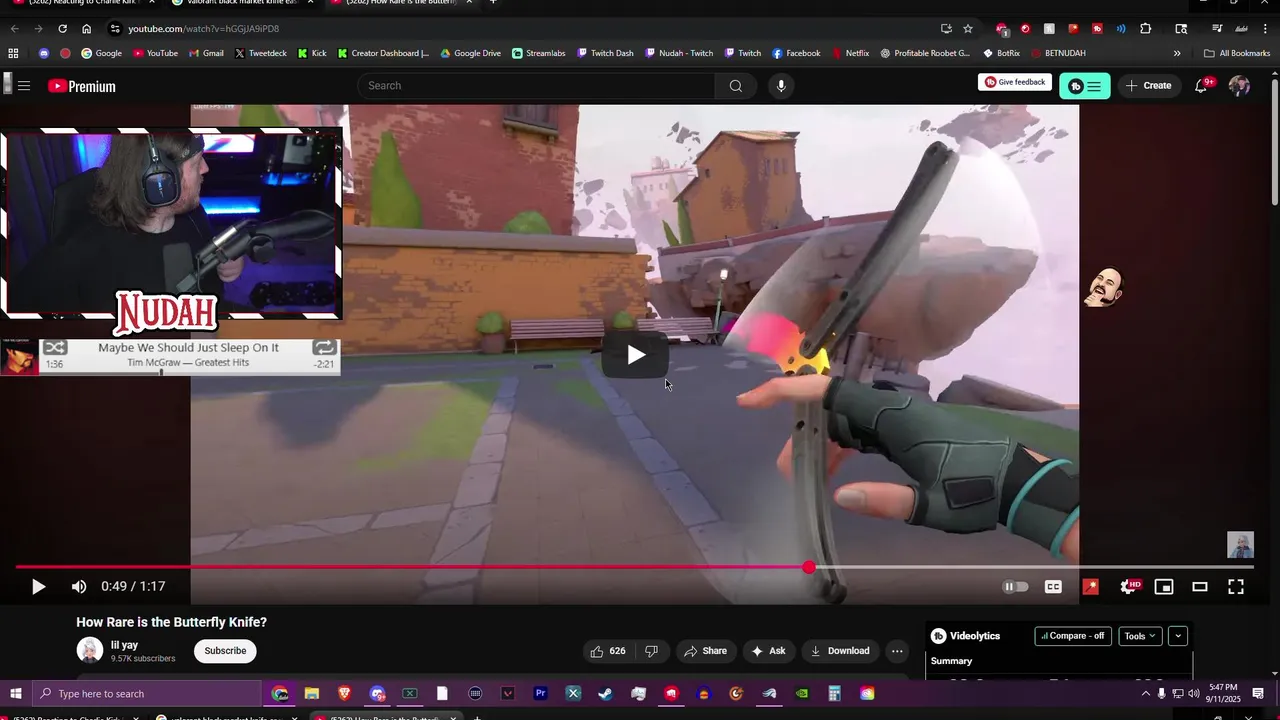1280x720 pixels.
Task: Open the Creator Dashboard bookmark
Action: pos(384,53)
